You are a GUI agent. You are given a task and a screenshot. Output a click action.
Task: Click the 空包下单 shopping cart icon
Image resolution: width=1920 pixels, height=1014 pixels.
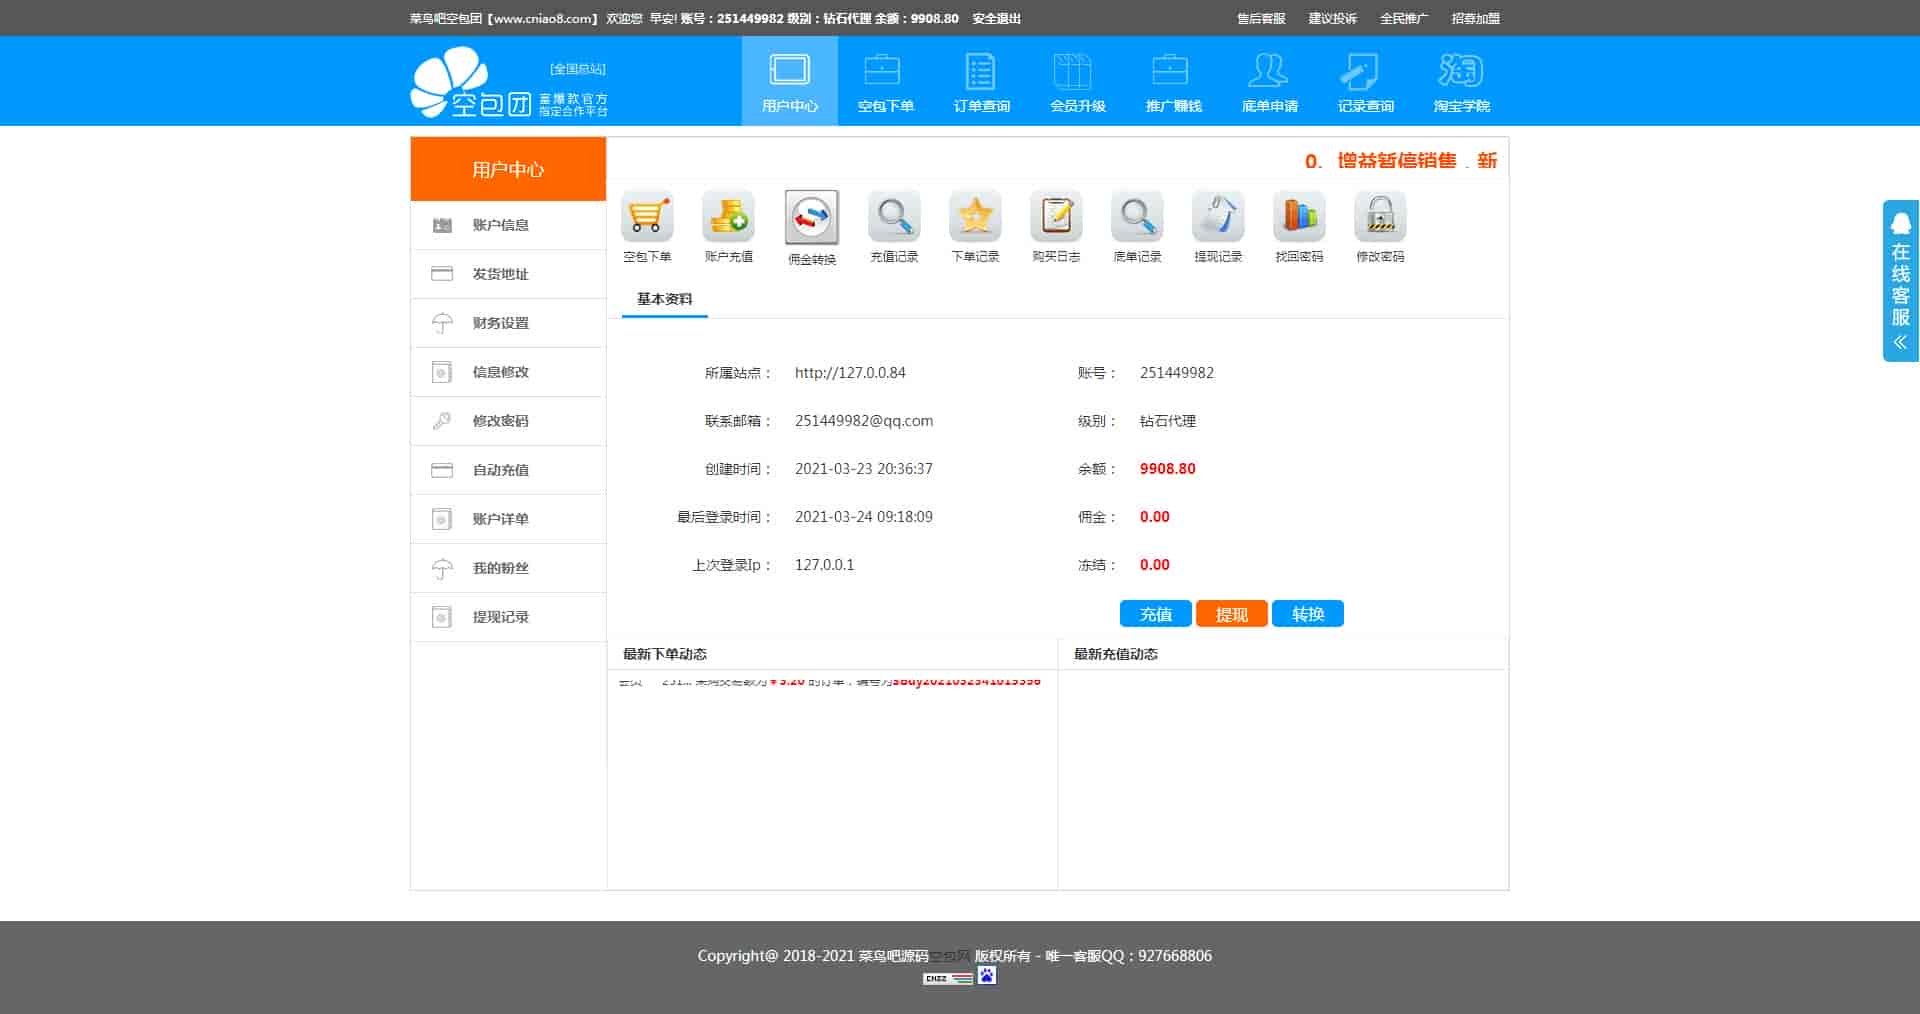coord(647,217)
